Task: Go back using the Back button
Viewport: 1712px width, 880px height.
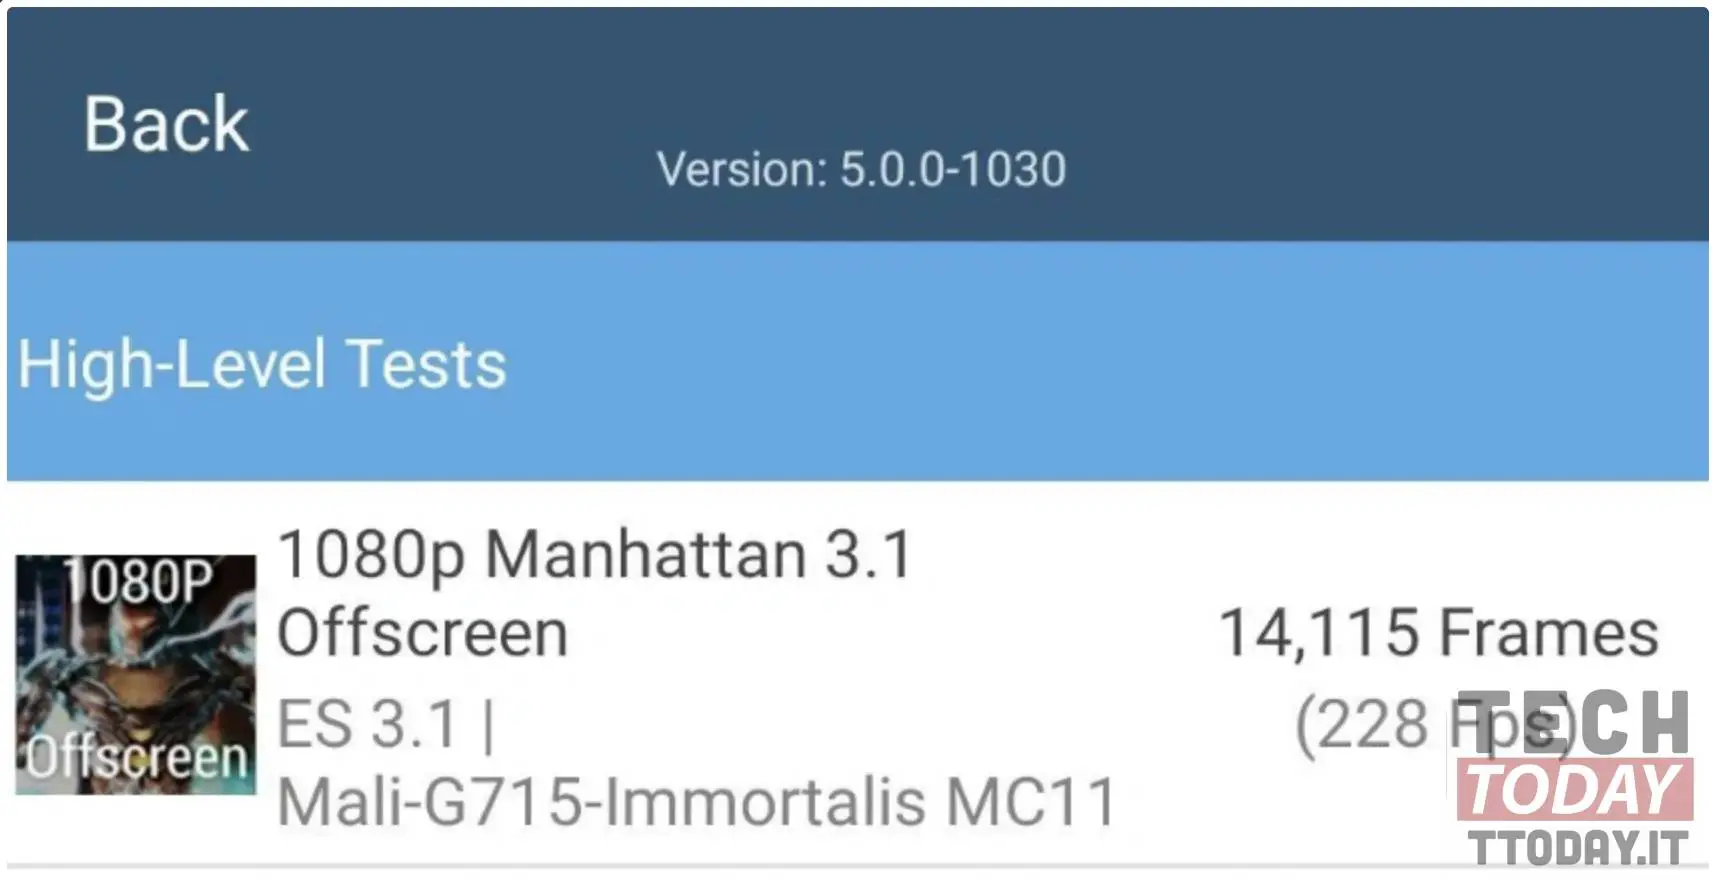Action: tap(166, 124)
